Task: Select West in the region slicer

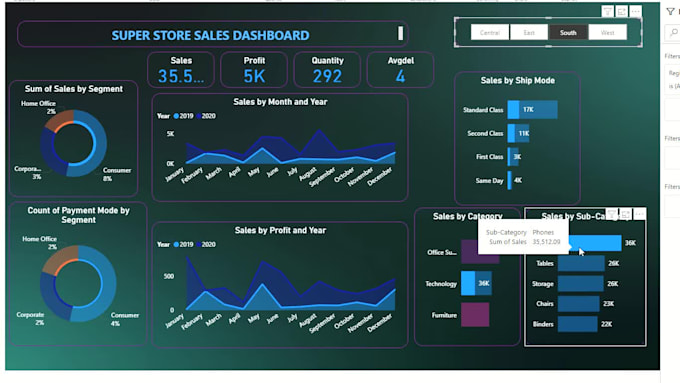Action: pyautogui.click(x=608, y=33)
